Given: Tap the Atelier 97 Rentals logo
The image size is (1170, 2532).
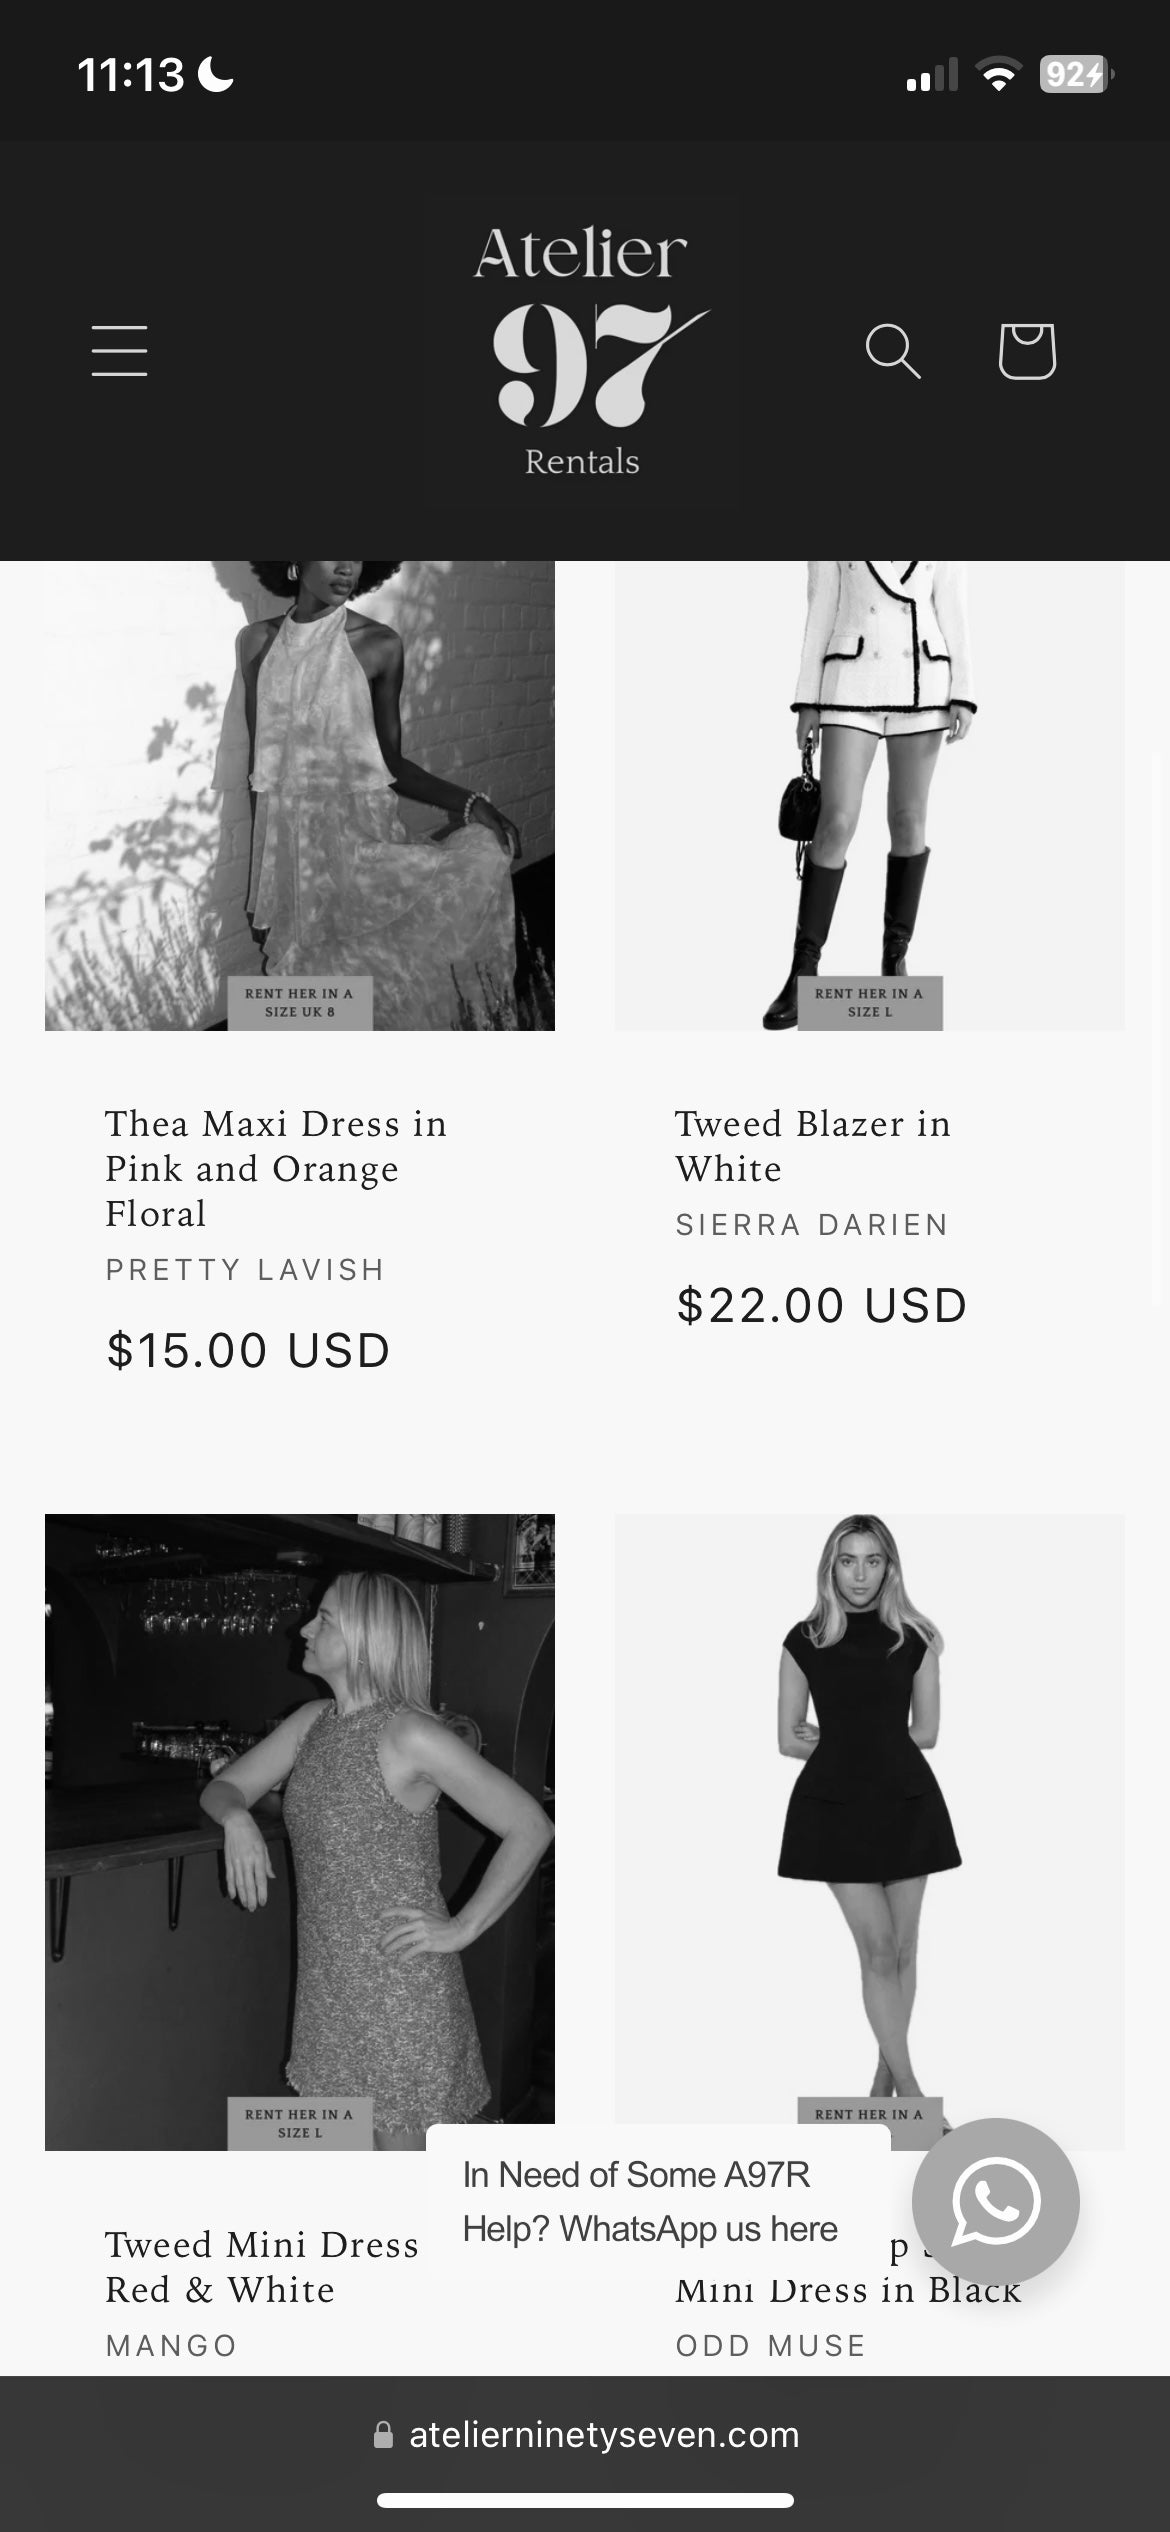Looking at the screenshot, I should (x=585, y=351).
